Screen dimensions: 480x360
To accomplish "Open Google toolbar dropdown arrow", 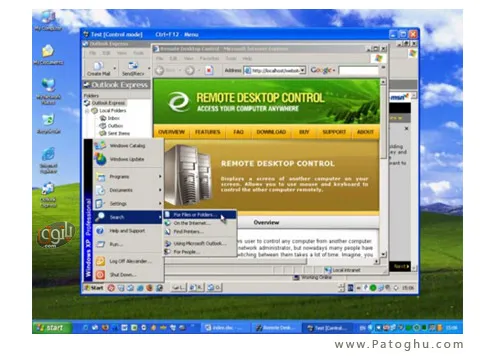I will click(x=334, y=70).
